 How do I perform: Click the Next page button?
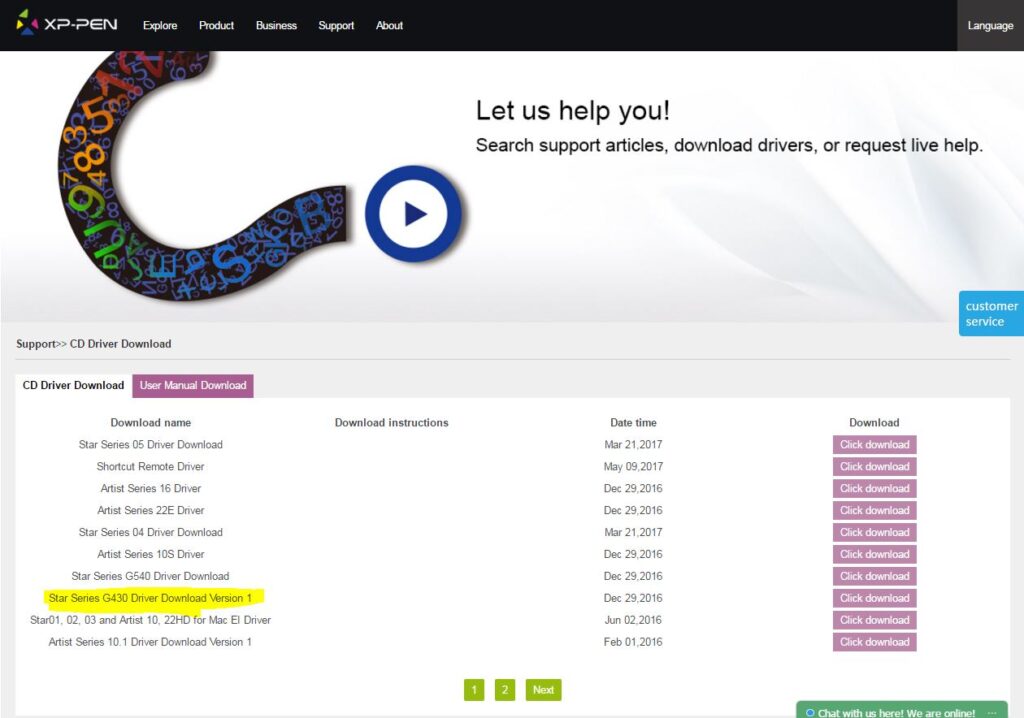pos(543,690)
